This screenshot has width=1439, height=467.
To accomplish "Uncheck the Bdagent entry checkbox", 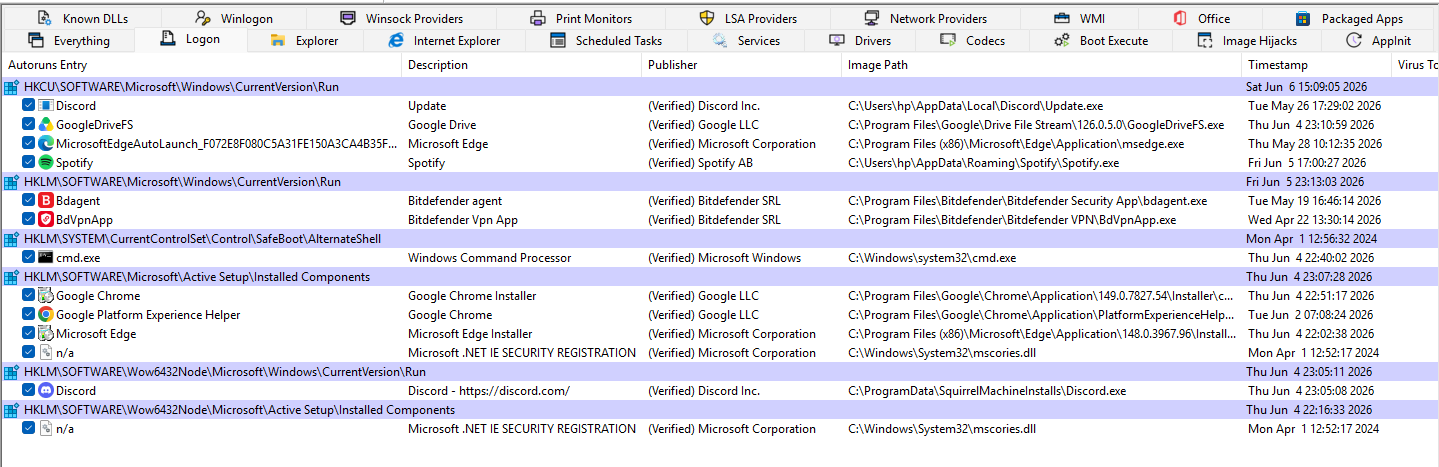I will coord(28,201).
